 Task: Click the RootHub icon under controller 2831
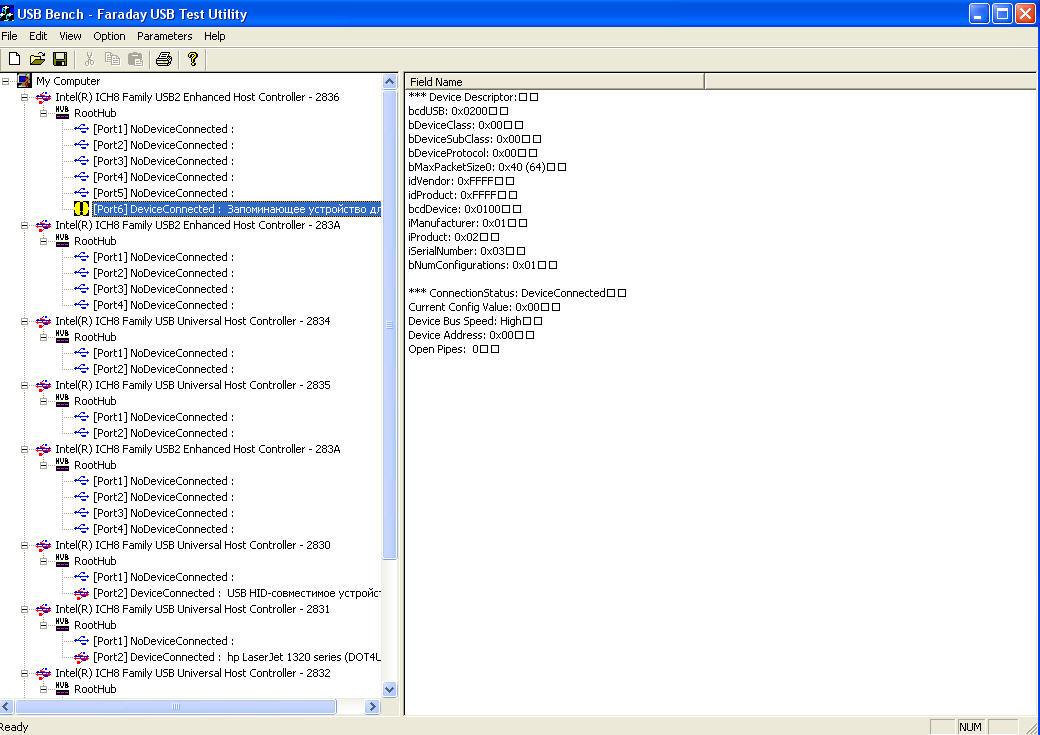[62, 624]
